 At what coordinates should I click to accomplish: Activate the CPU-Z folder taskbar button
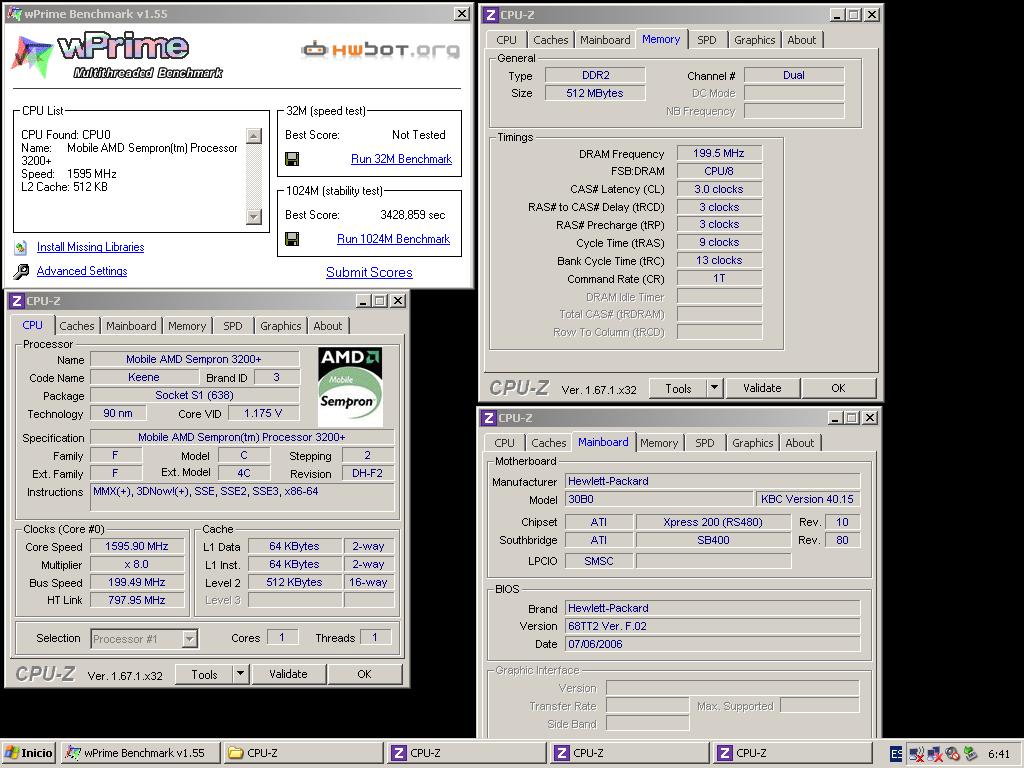303,753
